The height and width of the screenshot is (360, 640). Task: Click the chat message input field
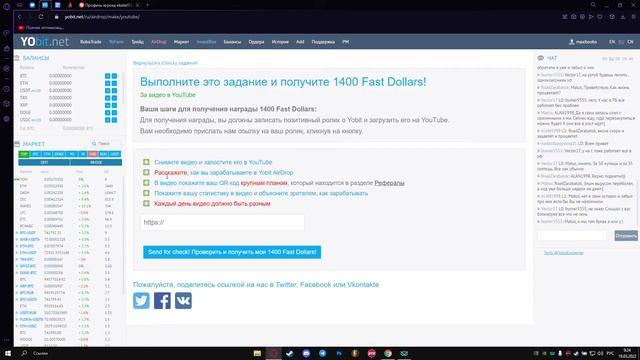point(572,236)
